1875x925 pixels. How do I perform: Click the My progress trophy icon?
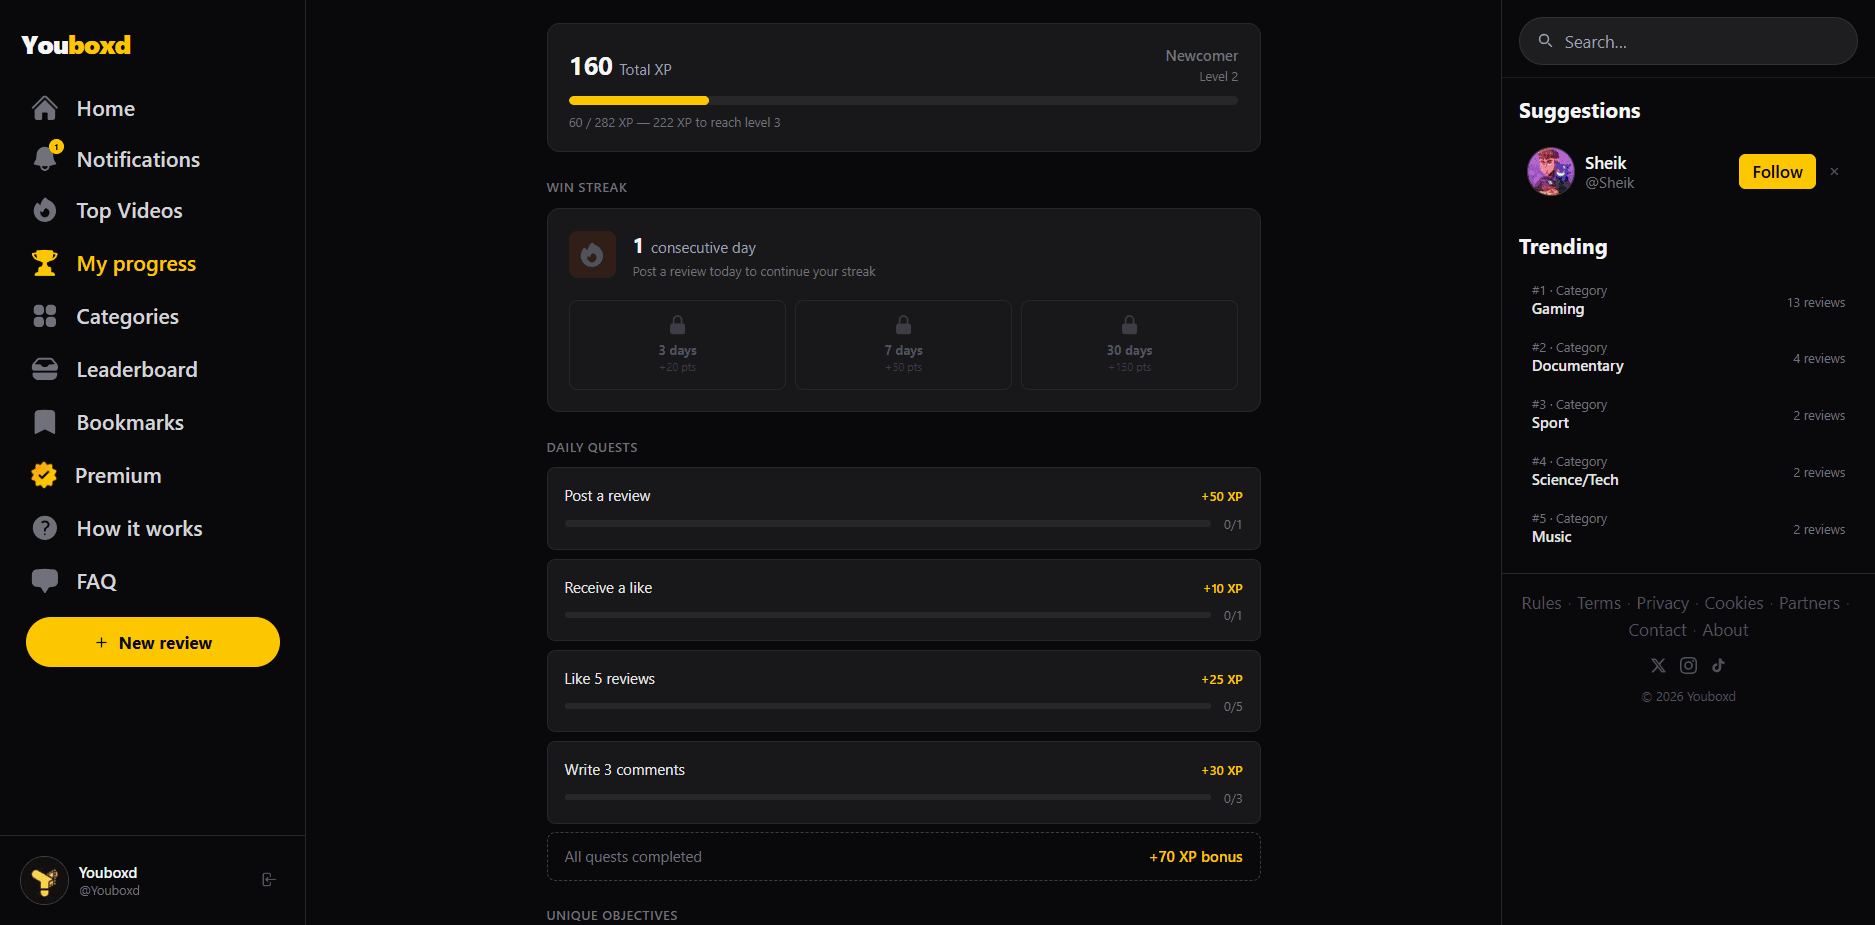click(x=45, y=263)
